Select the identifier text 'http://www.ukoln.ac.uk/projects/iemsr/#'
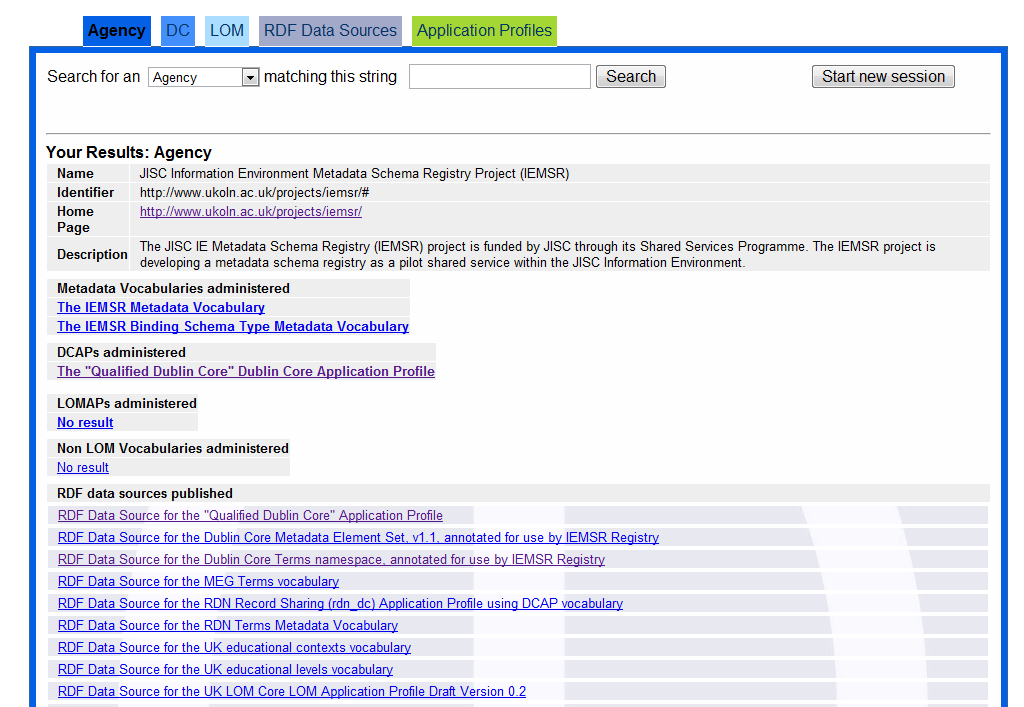The height and width of the screenshot is (707, 1024). (x=255, y=193)
